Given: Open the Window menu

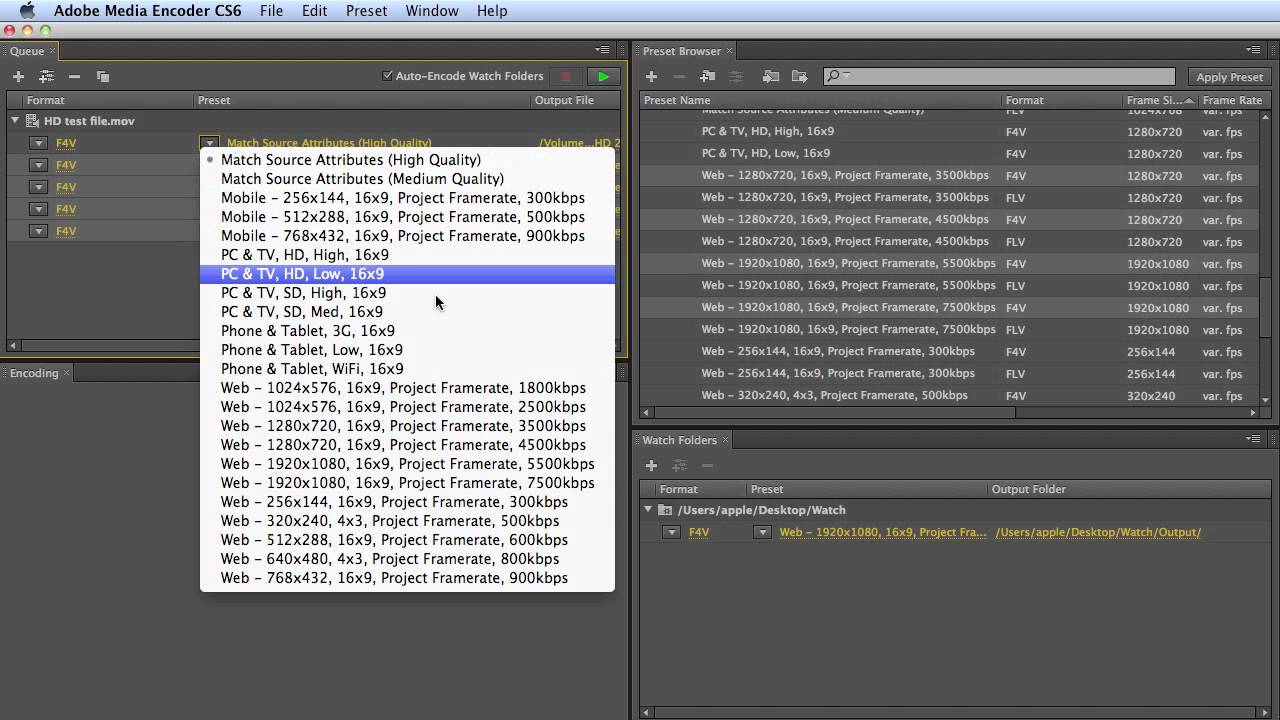Looking at the screenshot, I should 432,11.
